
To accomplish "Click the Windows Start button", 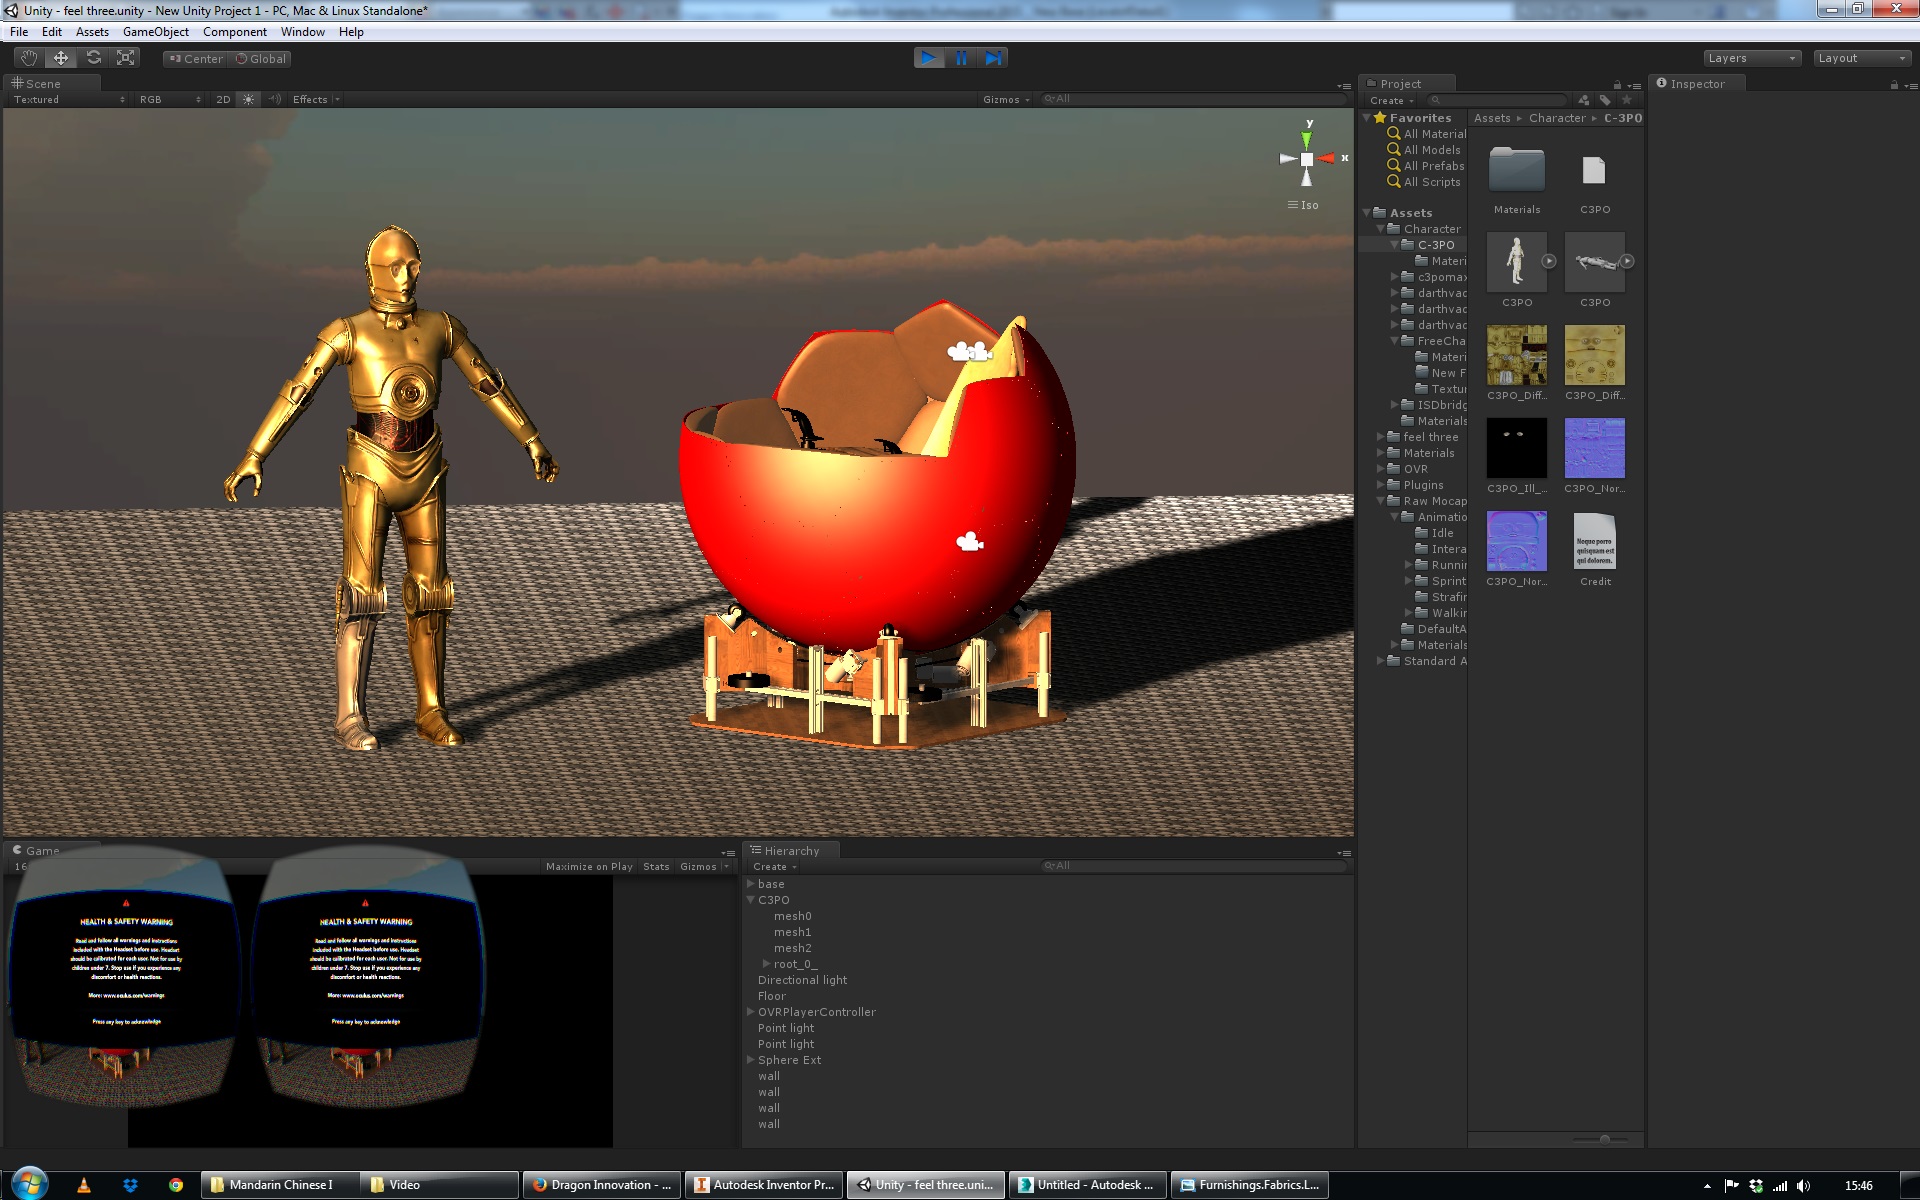I will (x=29, y=1184).
